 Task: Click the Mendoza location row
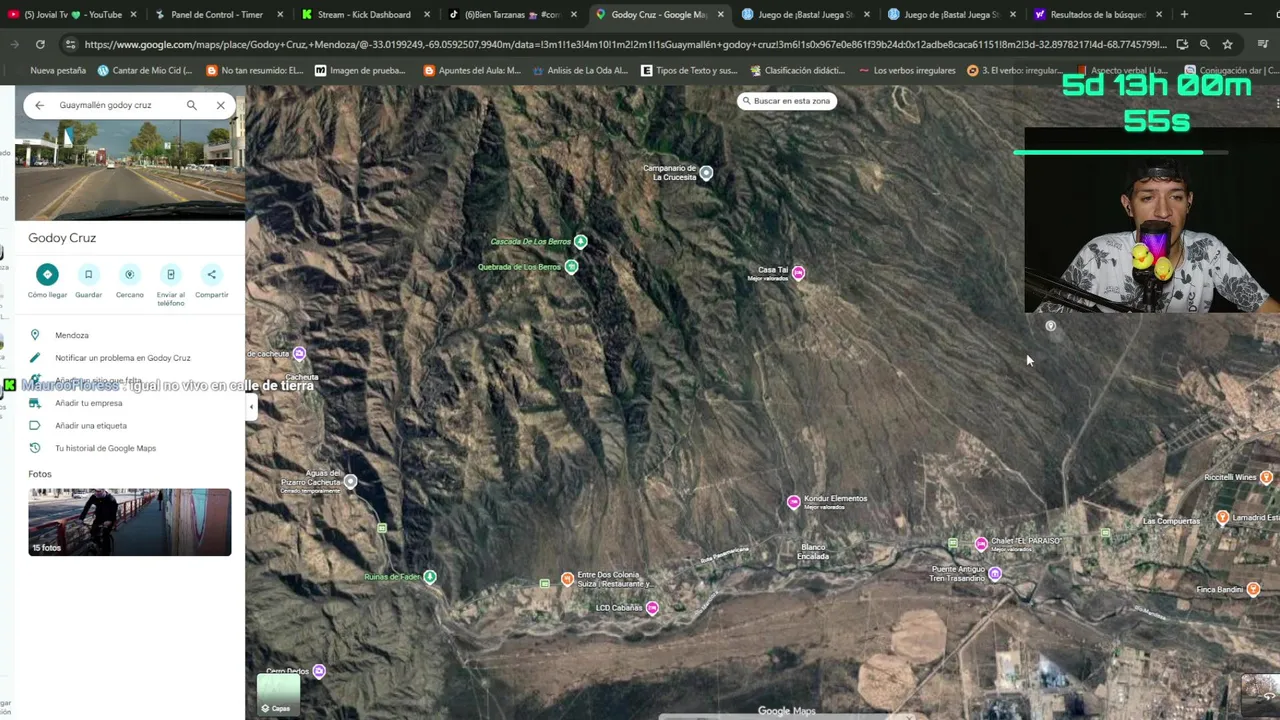coord(130,335)
